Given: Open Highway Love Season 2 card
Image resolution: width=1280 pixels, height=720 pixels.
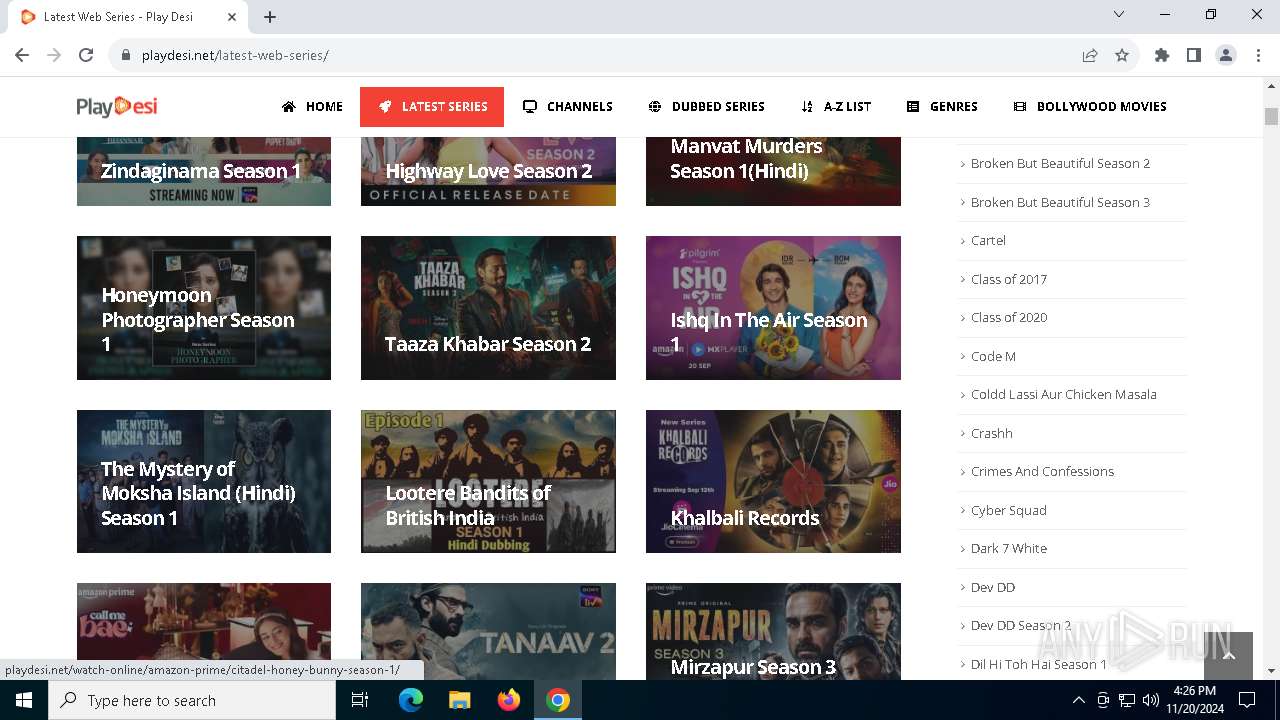Looking at the screenshot, I should tap(488, 172).
